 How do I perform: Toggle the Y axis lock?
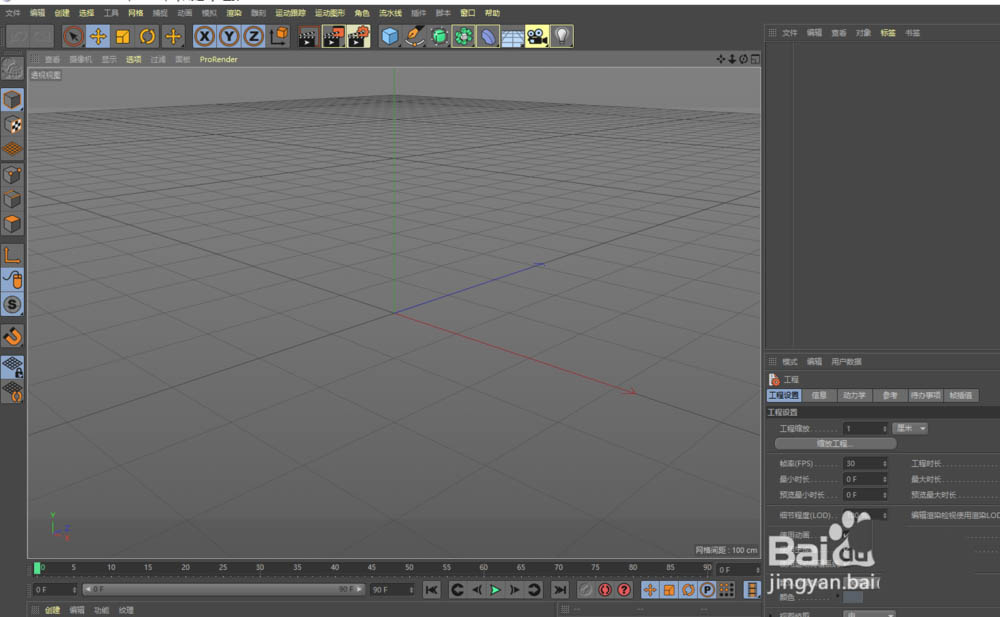(x=229, y=37)
